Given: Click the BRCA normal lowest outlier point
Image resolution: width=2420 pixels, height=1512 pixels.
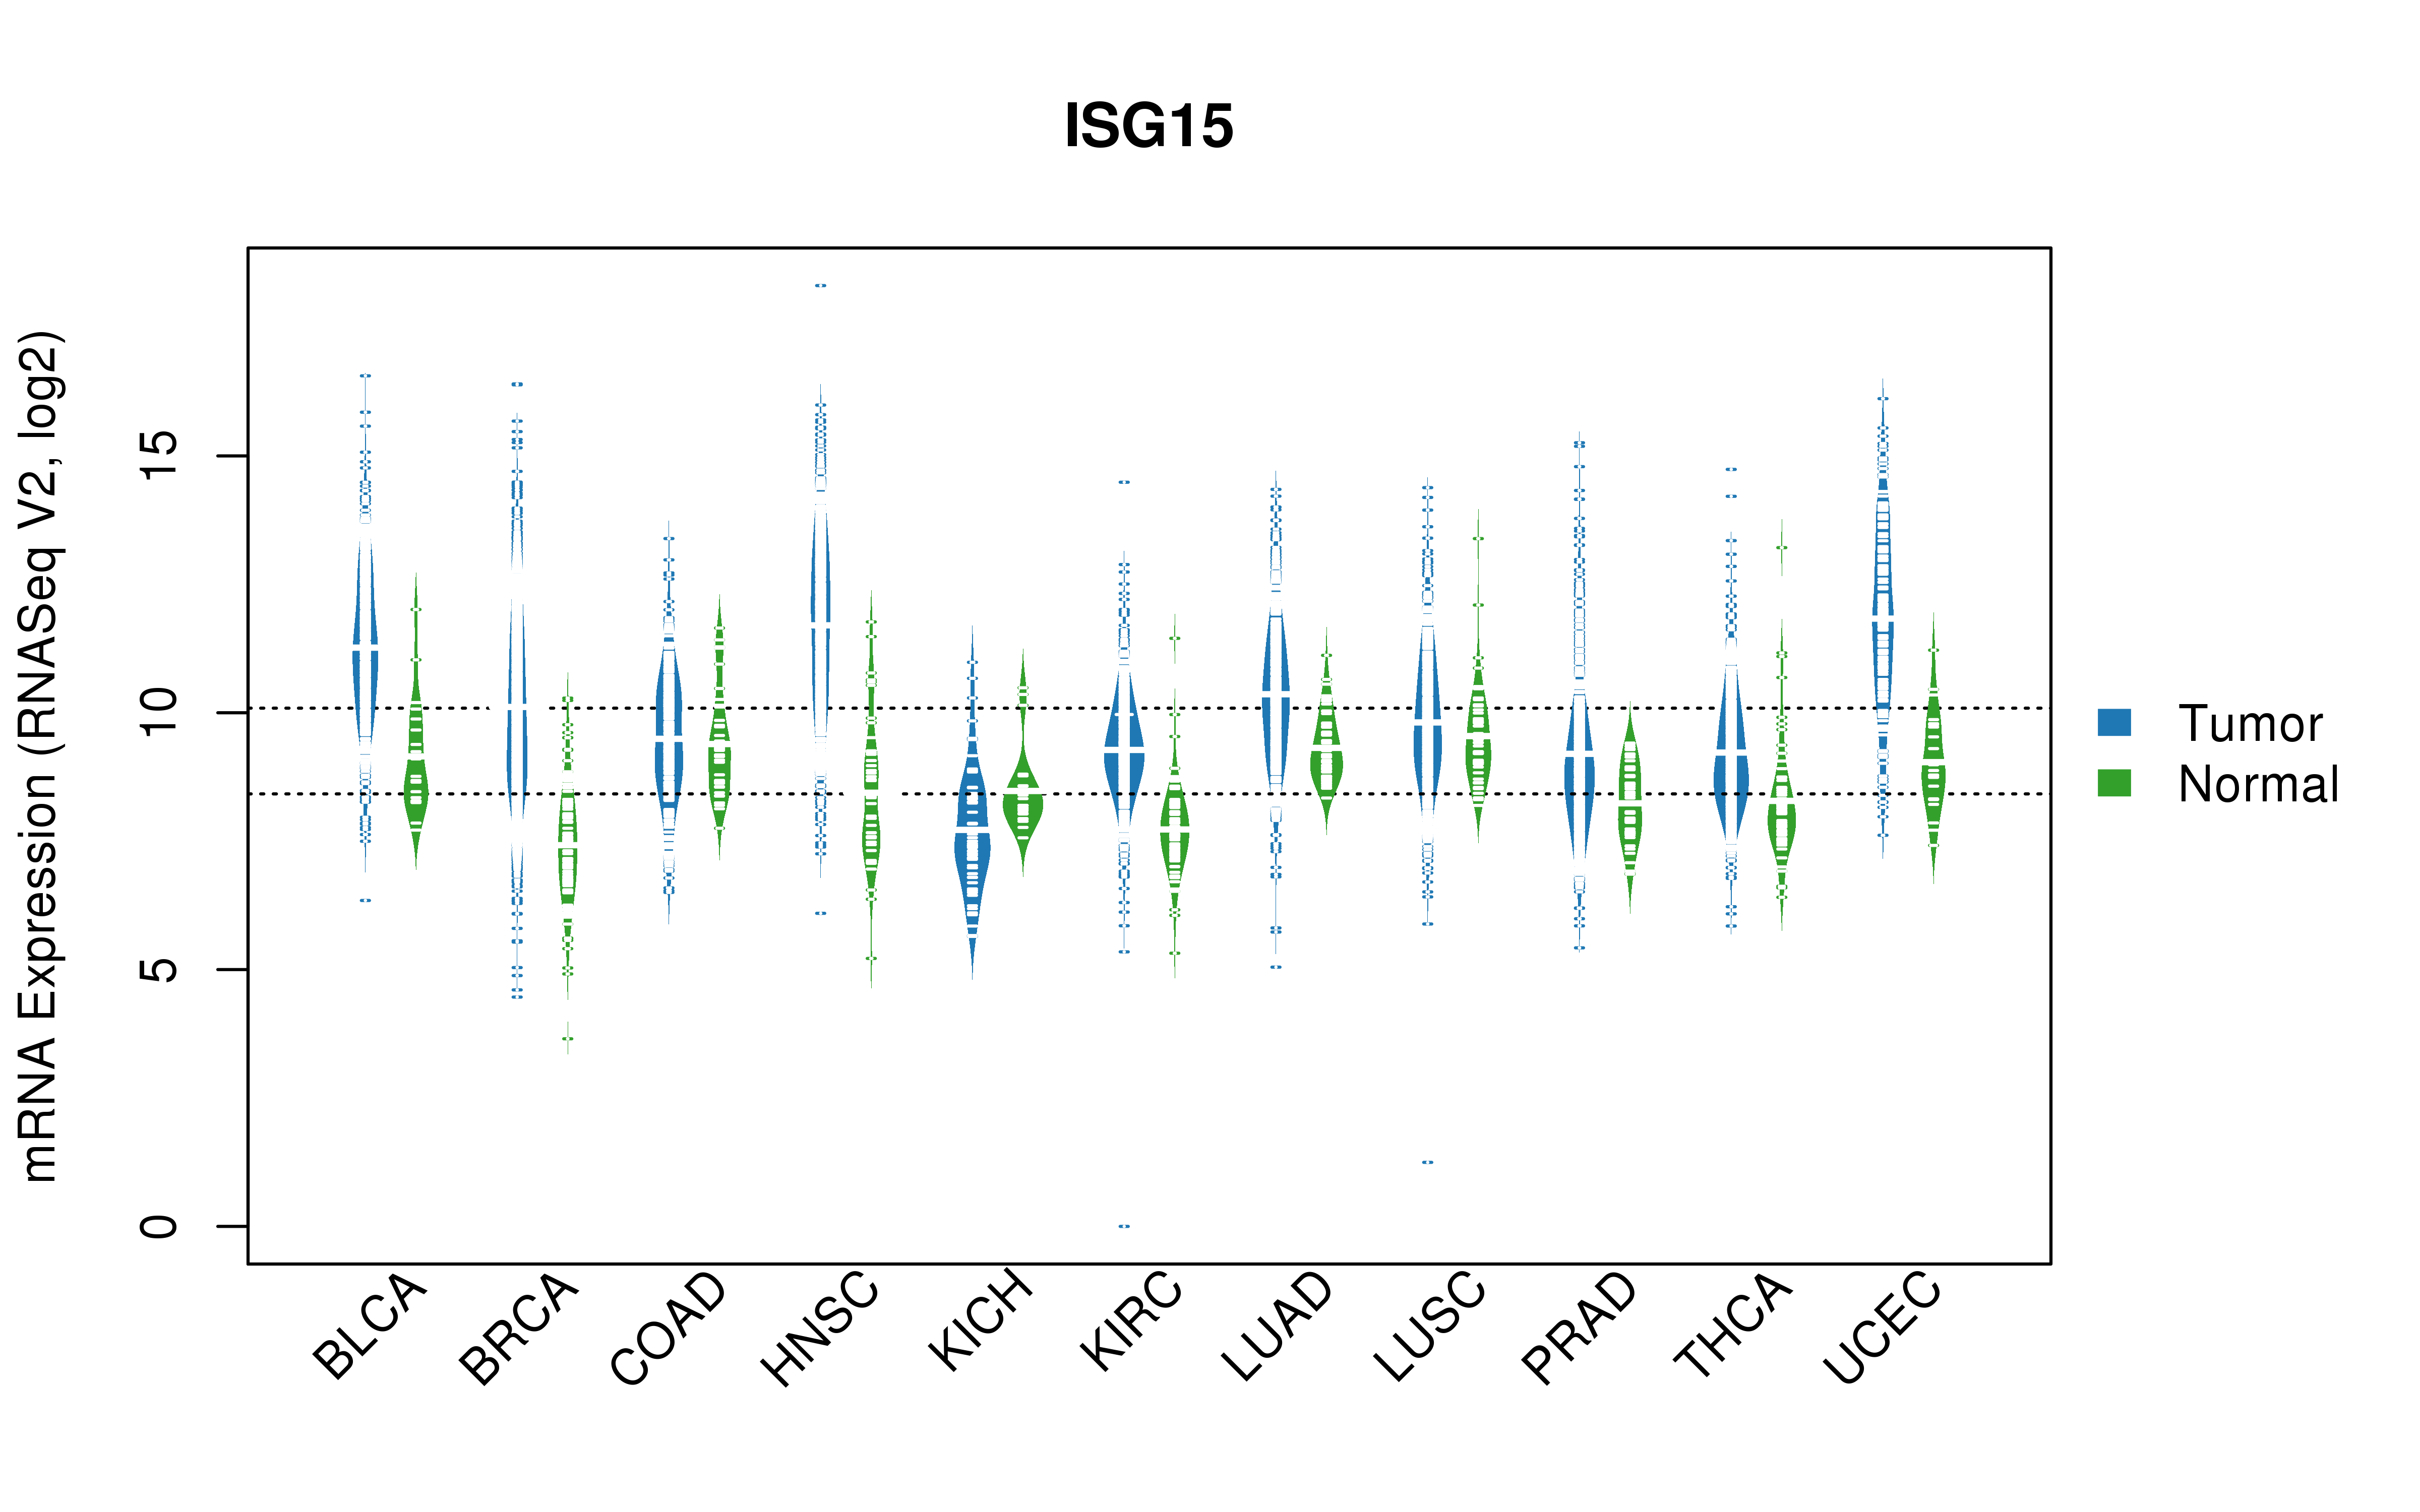Looking at the screenshot, I should point(568,1038).
